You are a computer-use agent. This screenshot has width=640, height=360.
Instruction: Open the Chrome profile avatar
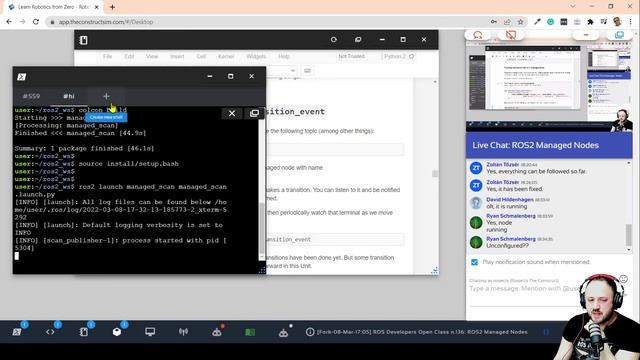tap(617, 22)
